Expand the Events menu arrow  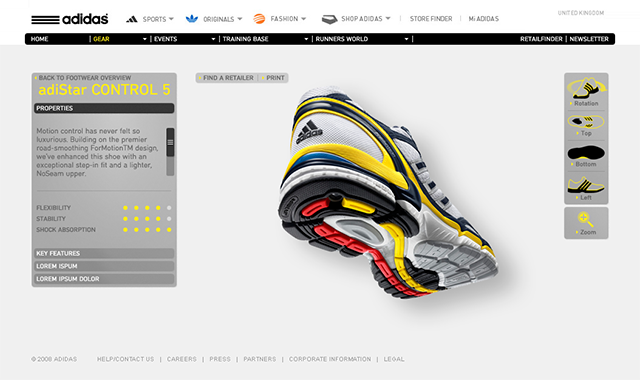[213, 39]
